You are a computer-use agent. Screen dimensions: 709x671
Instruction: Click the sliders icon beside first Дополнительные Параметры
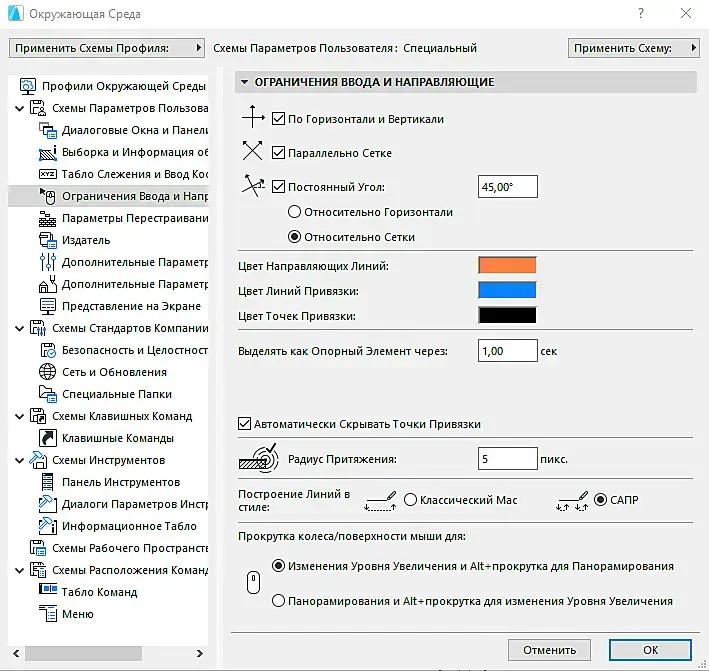click(47, 262)
